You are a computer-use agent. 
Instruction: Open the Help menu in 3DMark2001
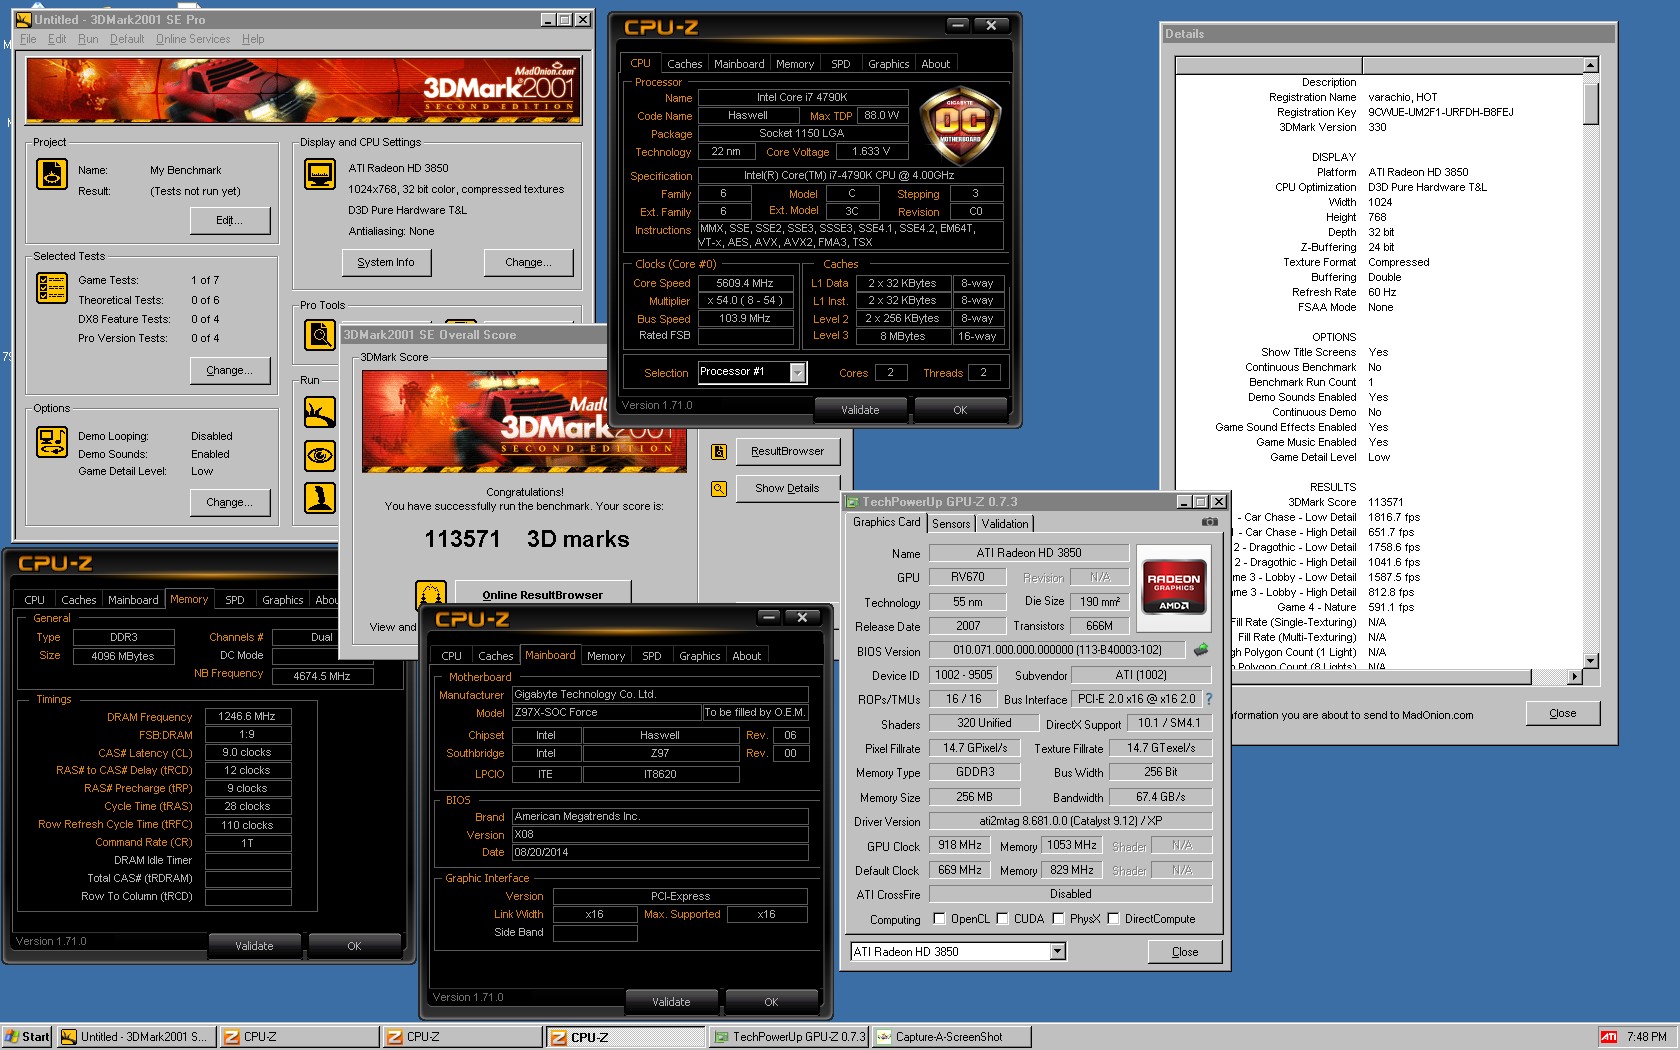[253, 39]
